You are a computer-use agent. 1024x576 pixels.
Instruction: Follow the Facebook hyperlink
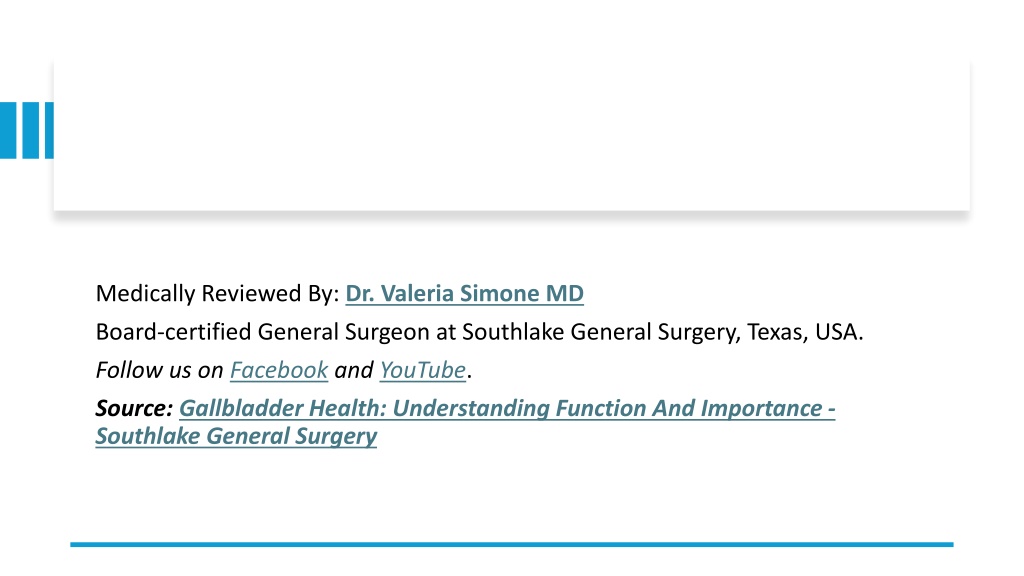point(279,370)
